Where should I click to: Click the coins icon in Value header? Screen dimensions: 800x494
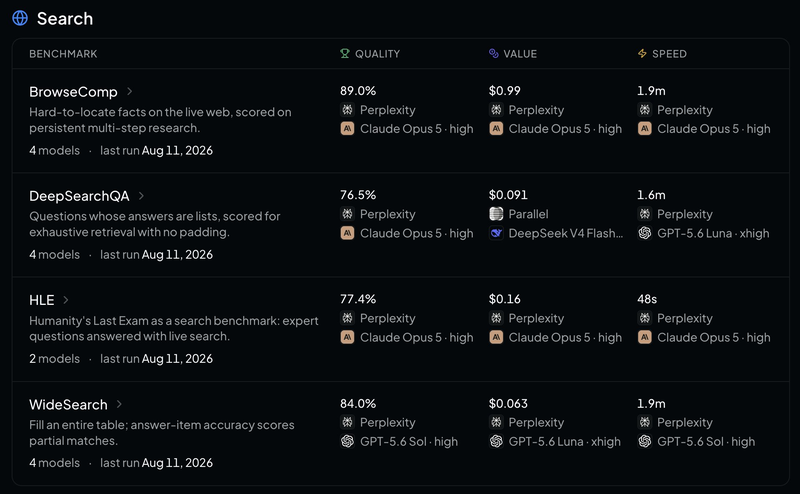coord(493,54)
